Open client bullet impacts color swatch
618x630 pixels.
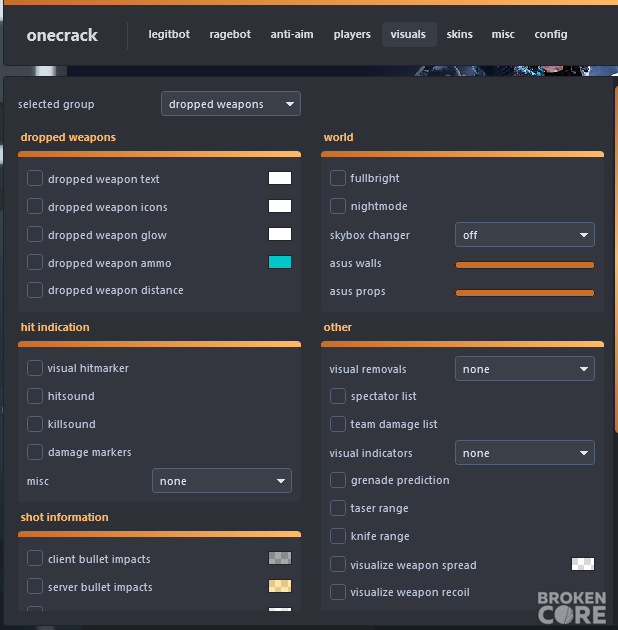pyautogui.click(x=280, y=558)
